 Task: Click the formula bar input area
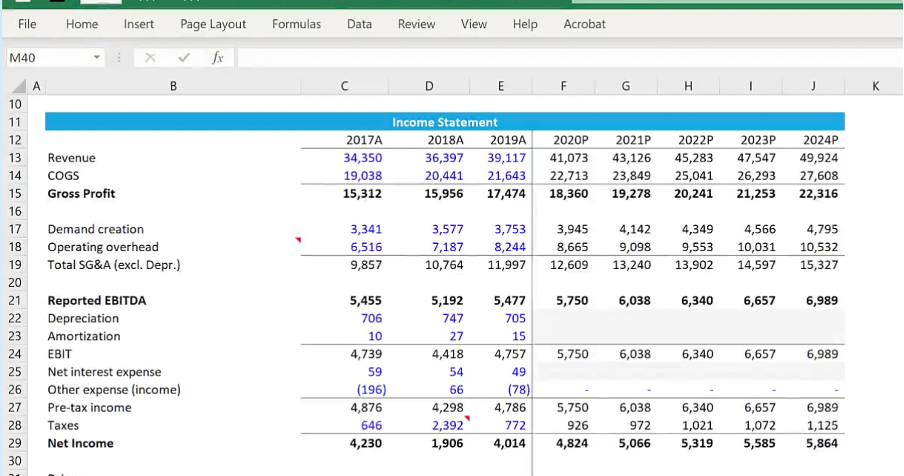click(560, 58)
